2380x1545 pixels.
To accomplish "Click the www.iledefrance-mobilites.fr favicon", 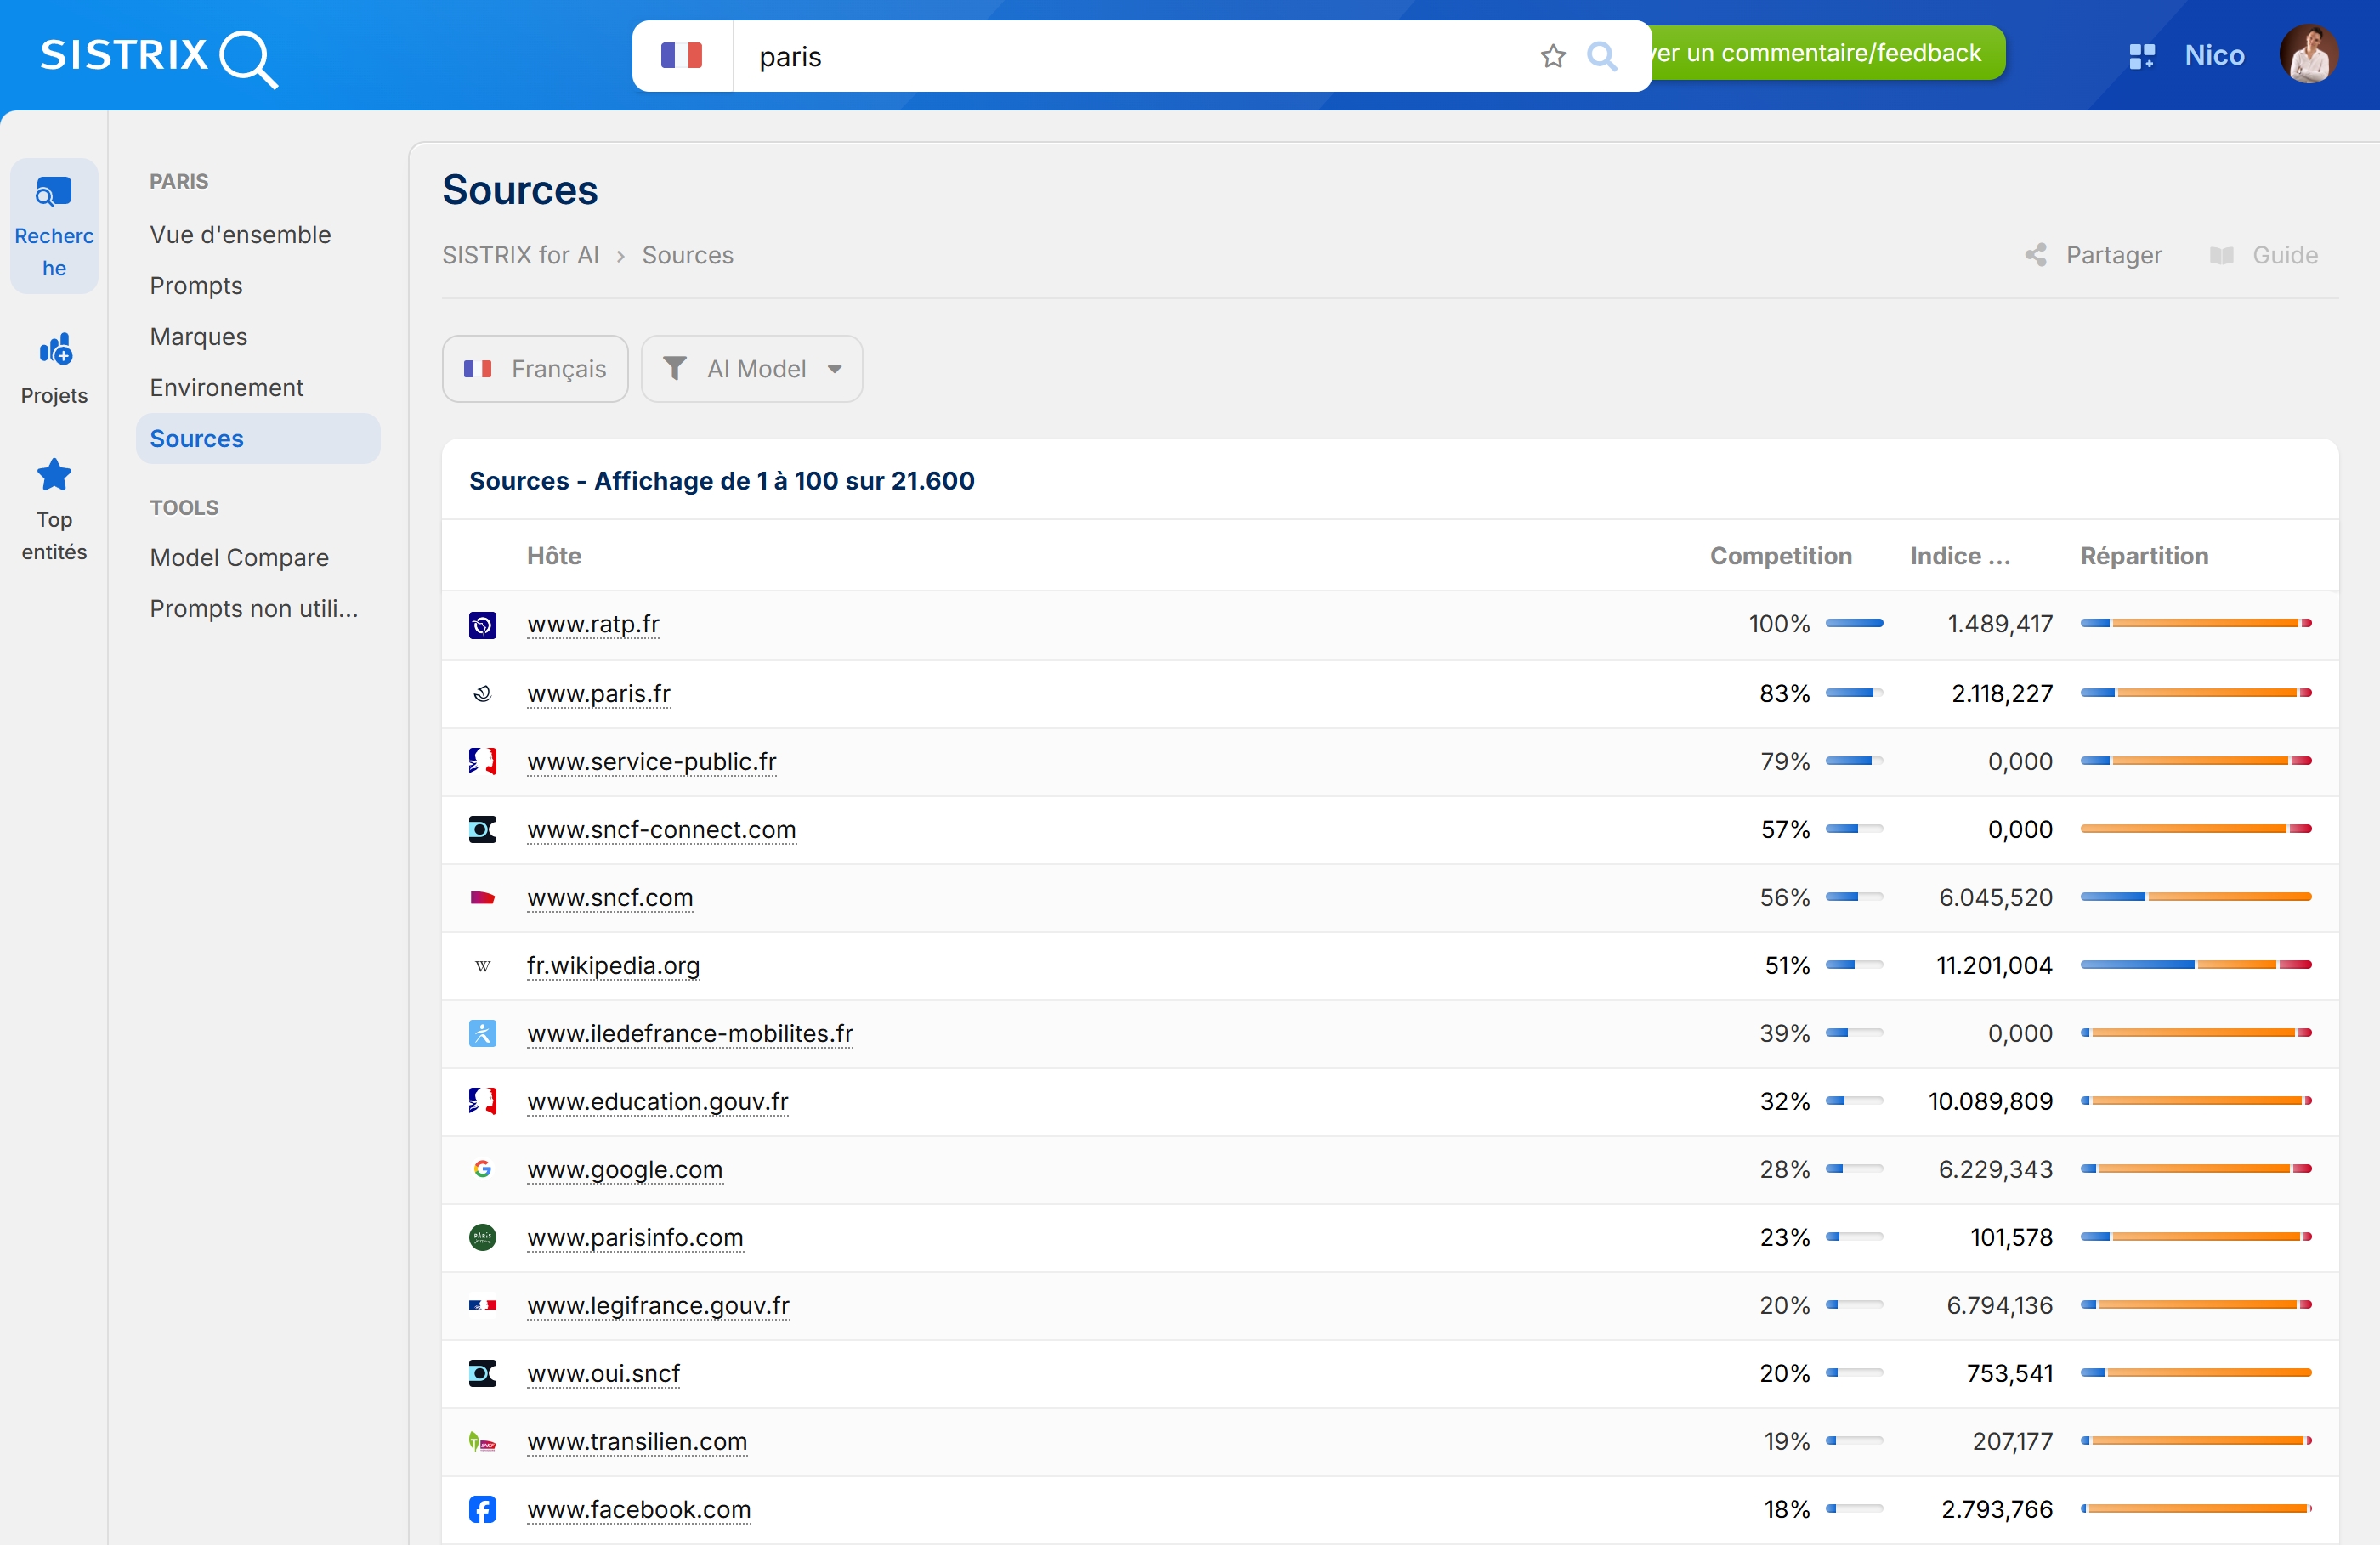I will tap(483, 1033).
